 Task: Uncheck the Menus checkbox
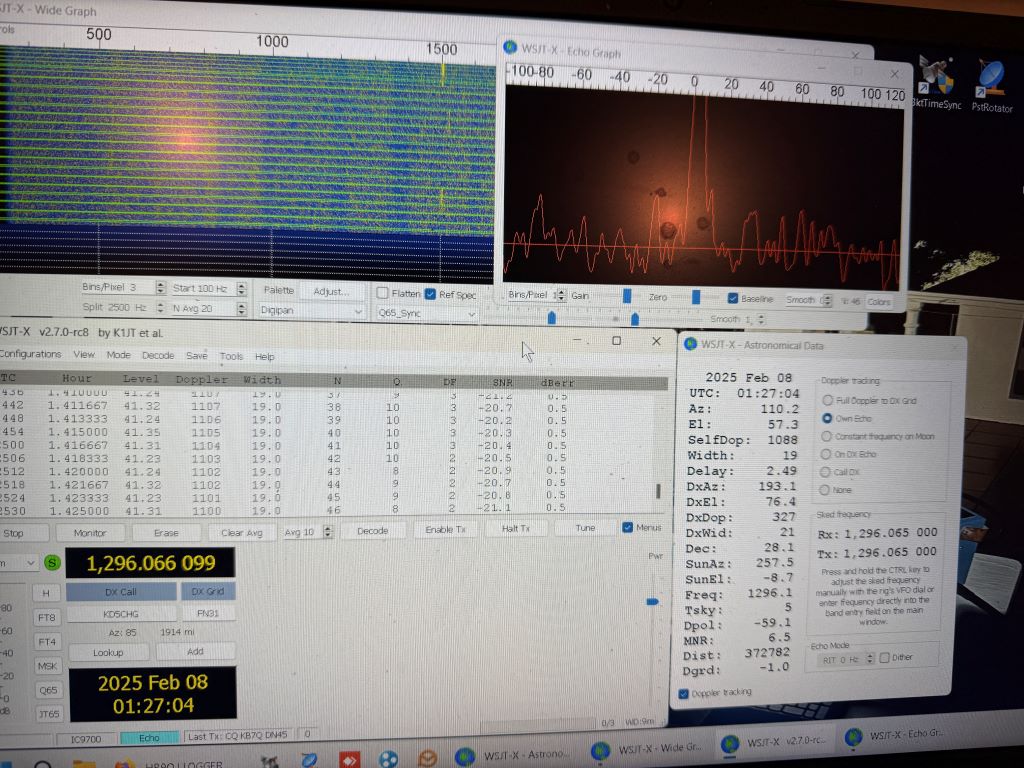[628, 527]
